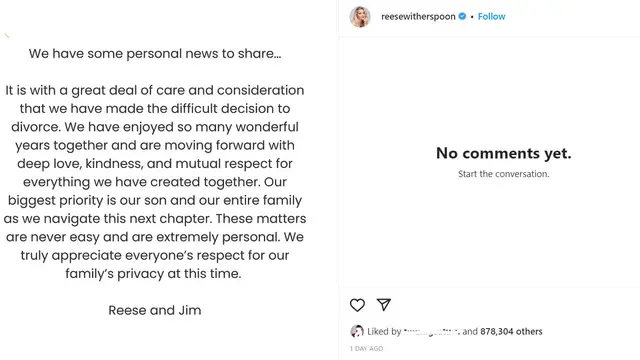Image resolution: width=640 pixels, height=360 pixels.
Task: Click the biggest priority is our son line
Action: coord(155,200)
